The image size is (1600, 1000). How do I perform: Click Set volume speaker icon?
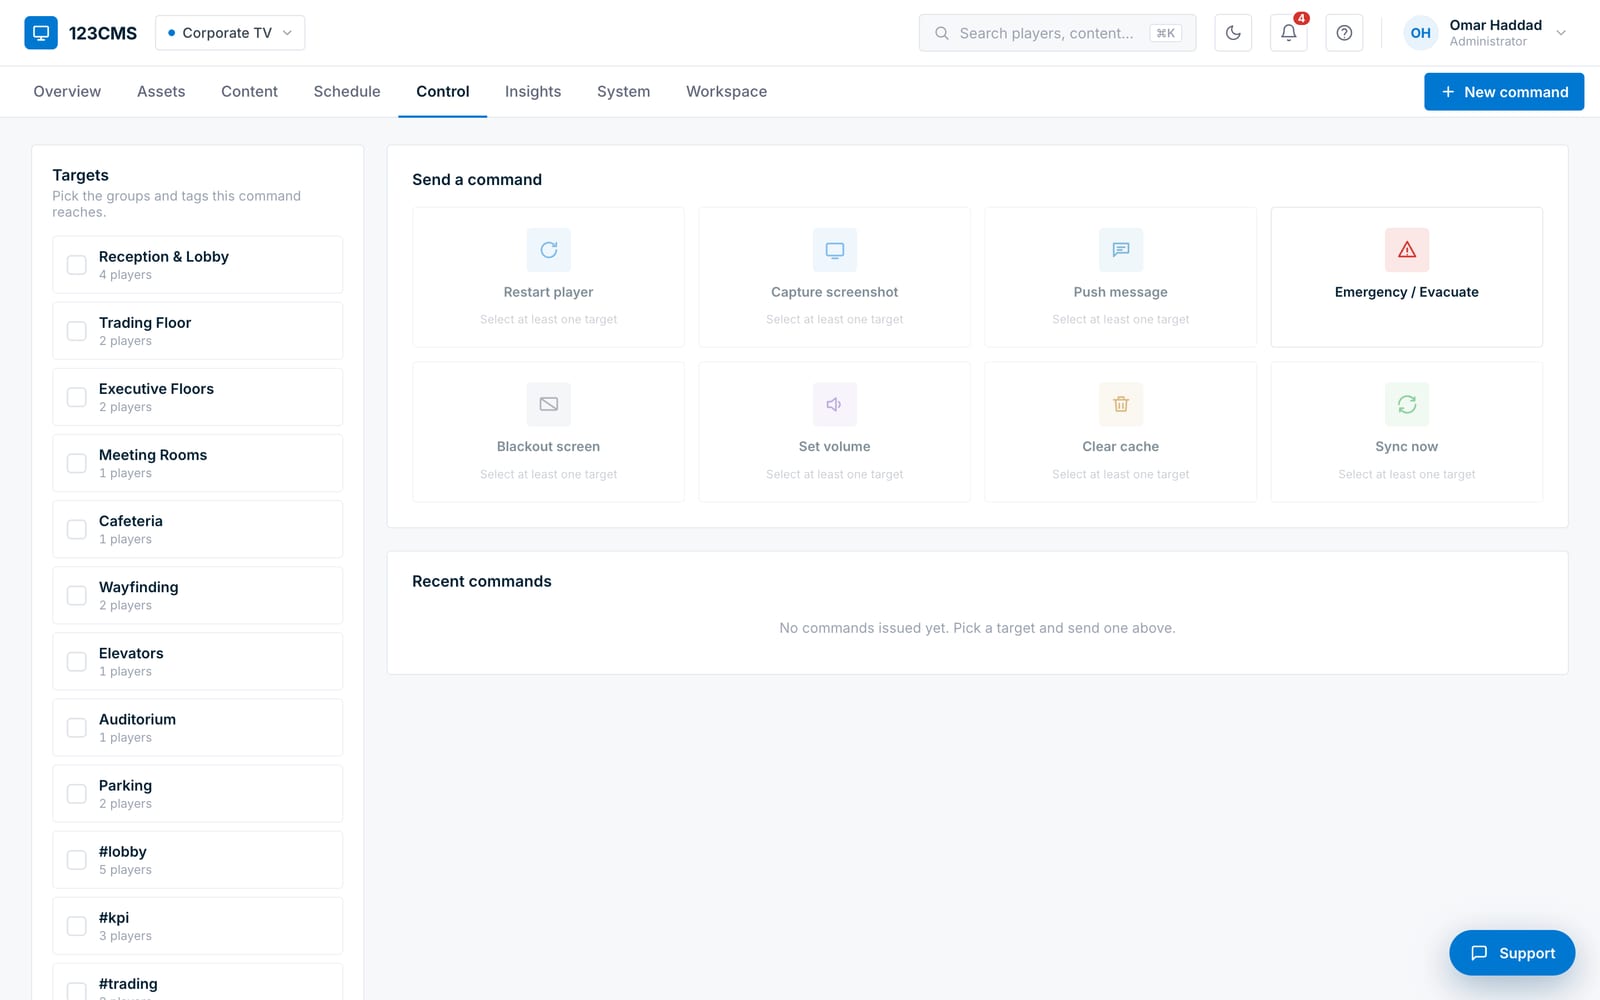[x=835, y=404]
